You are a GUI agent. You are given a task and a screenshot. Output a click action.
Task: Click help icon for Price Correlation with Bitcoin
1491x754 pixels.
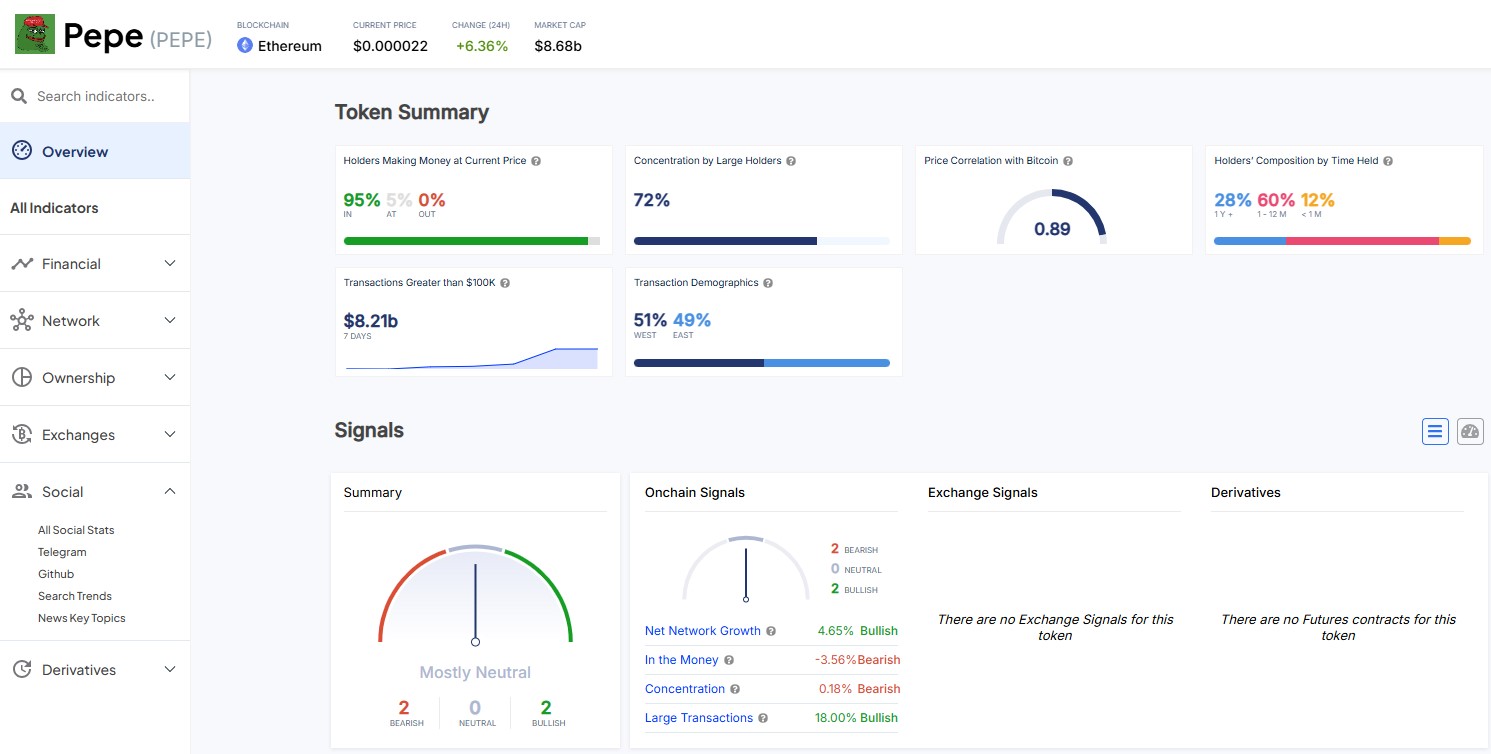[x=1068, y=161]
